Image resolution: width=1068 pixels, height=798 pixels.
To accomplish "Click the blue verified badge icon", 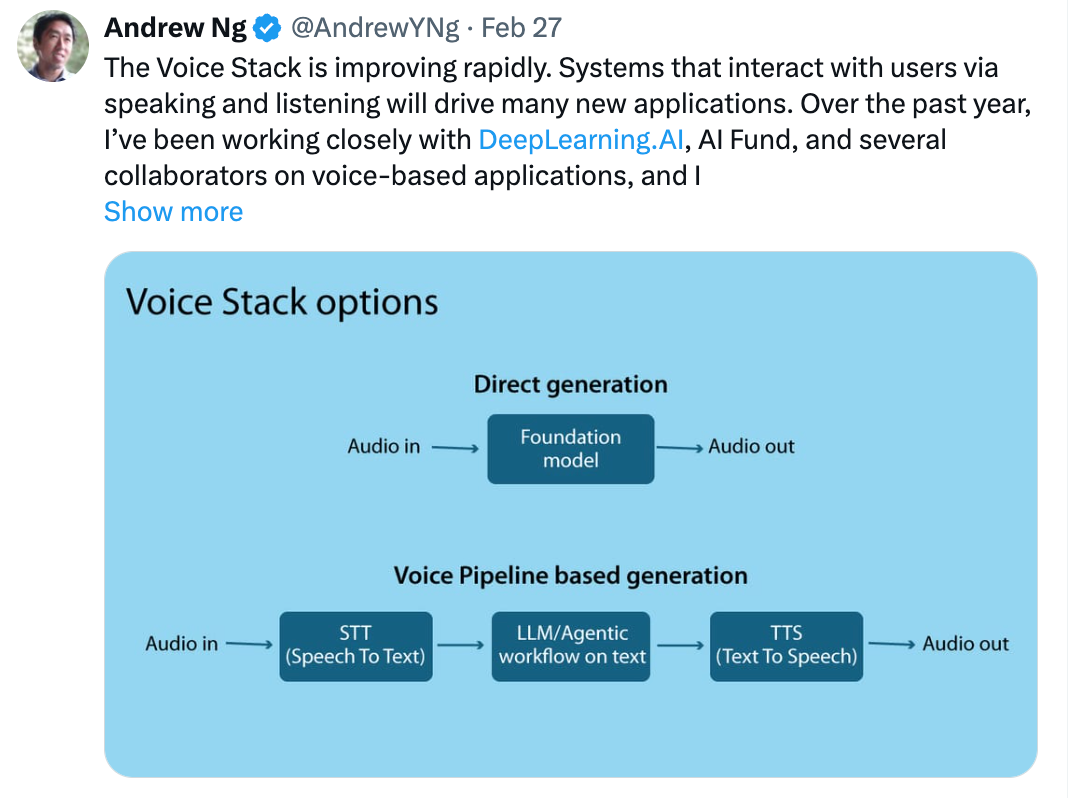I will 267,29.
